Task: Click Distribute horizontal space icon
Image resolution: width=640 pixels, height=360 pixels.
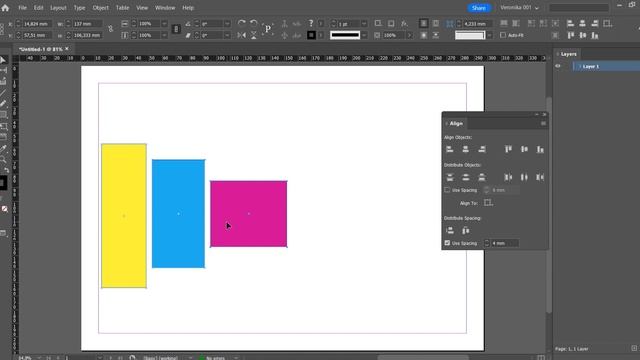Action: point(466,231)
